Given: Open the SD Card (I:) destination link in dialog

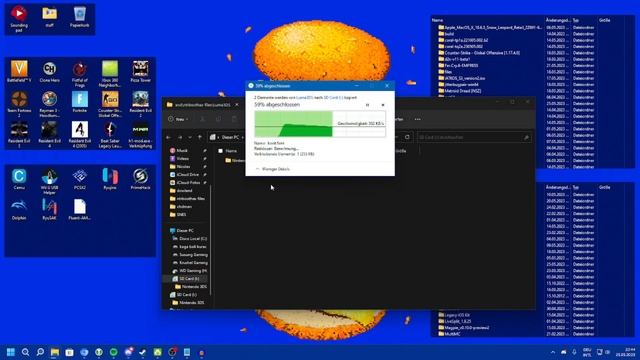Looking at the screenshot, I should coord(333,98).
